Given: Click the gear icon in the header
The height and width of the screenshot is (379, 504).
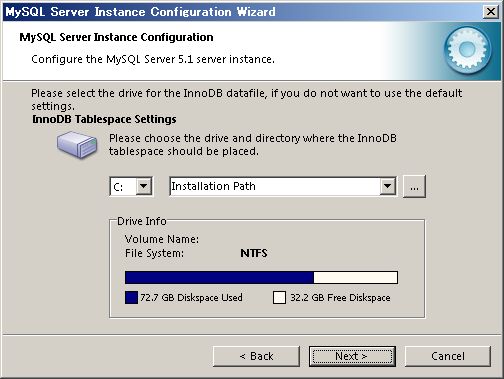Looking at the screenshot, I should [468, 50].
